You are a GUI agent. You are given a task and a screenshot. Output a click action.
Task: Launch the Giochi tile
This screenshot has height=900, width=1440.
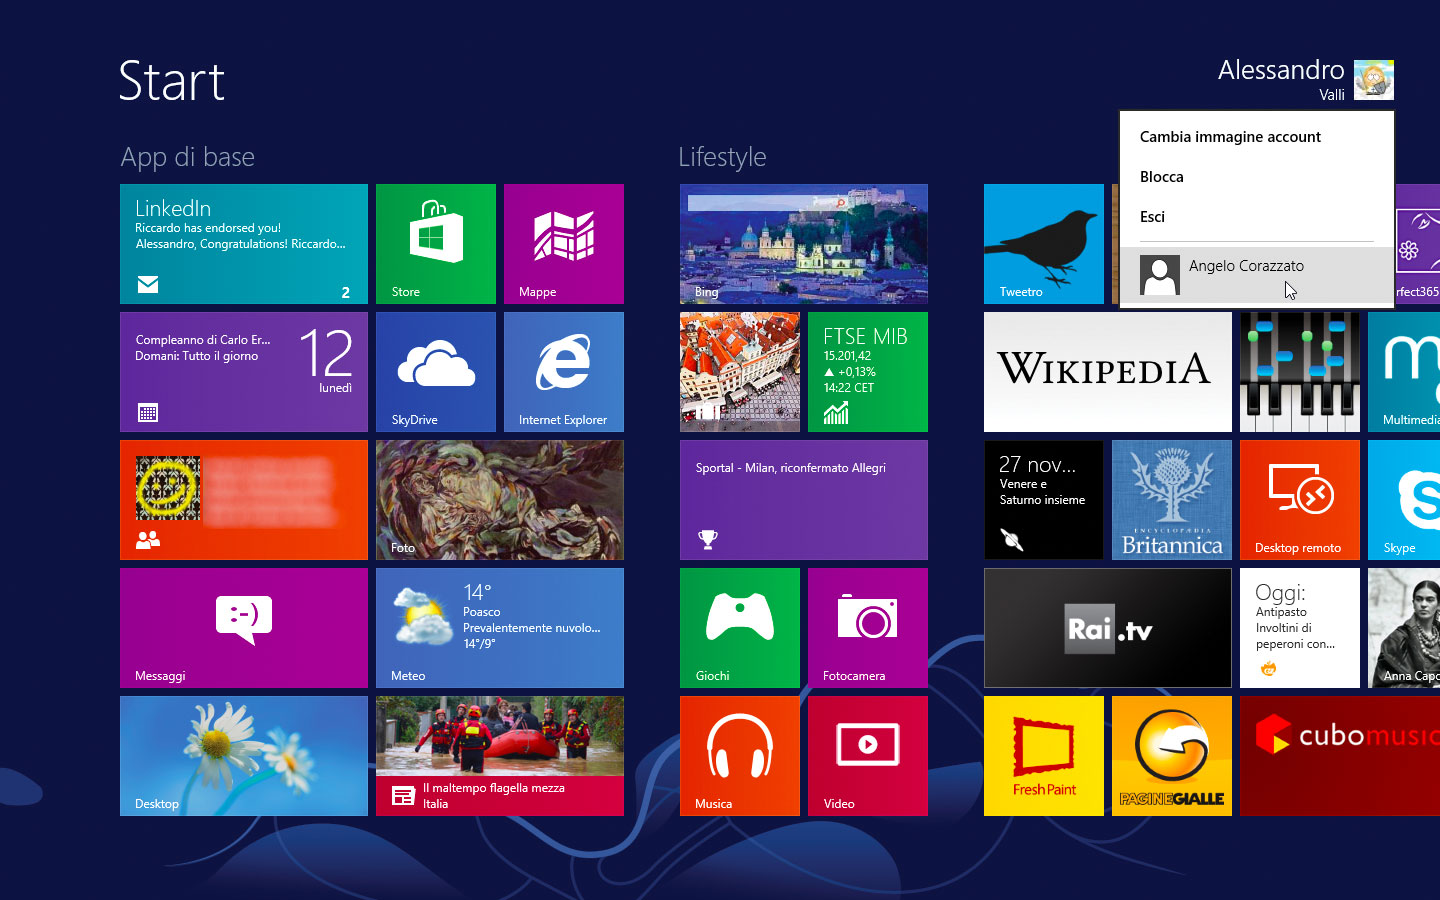pyautogui.click(x=740, y=628)
